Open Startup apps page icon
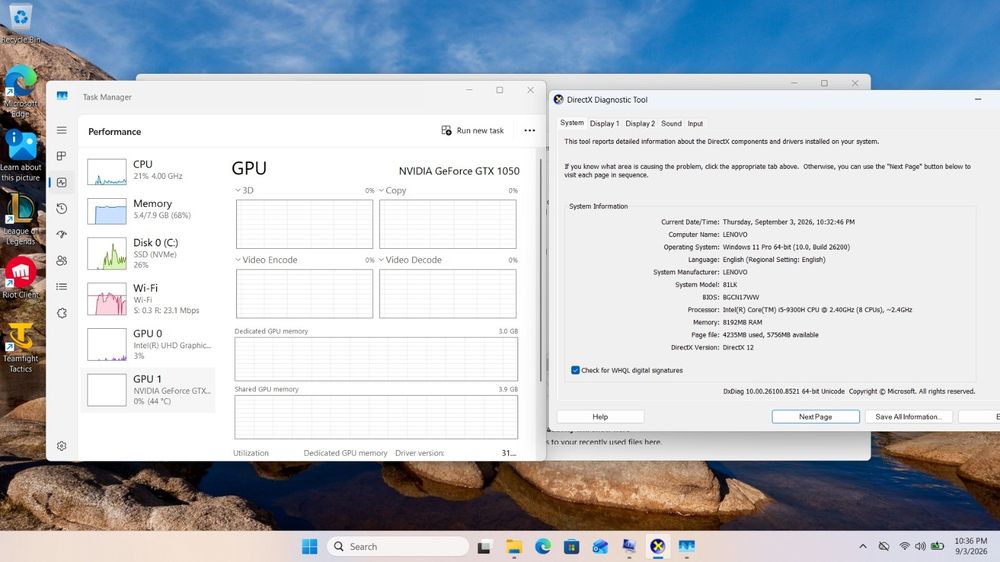 coord(62,235)
